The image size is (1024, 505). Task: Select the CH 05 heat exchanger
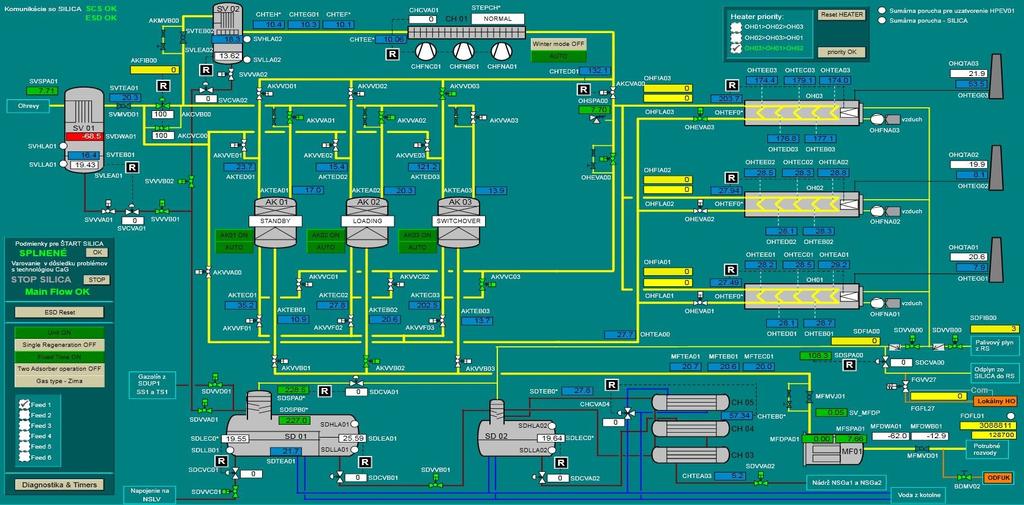pos(689,402)
